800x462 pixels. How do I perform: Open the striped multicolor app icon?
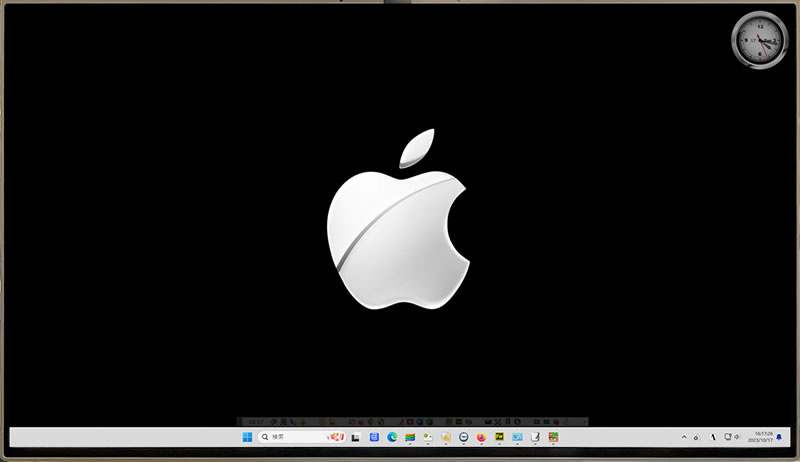[x=410, y=438]
